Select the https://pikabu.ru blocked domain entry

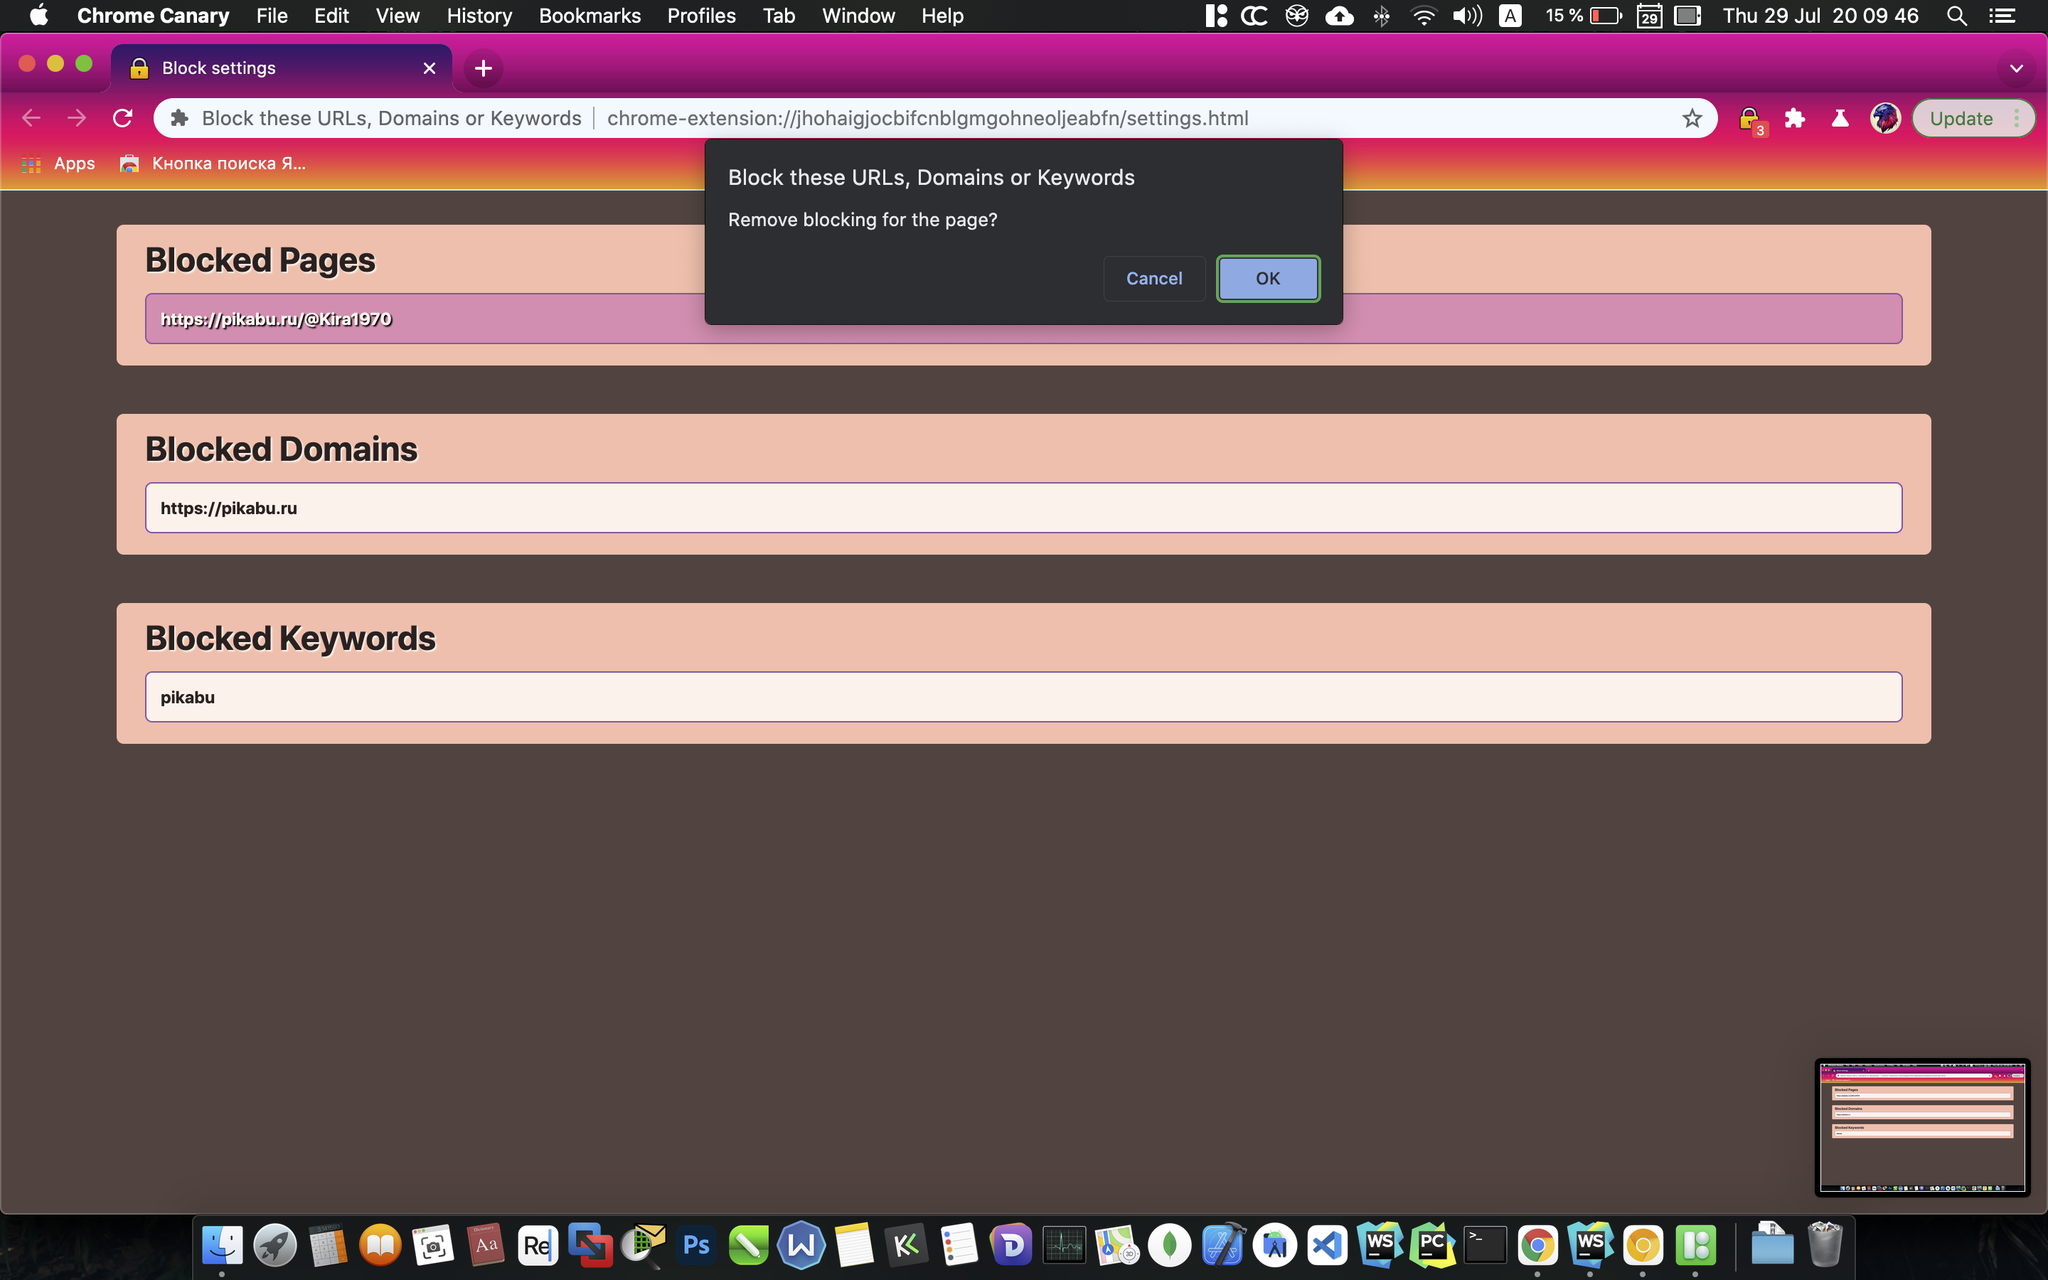1023,507
